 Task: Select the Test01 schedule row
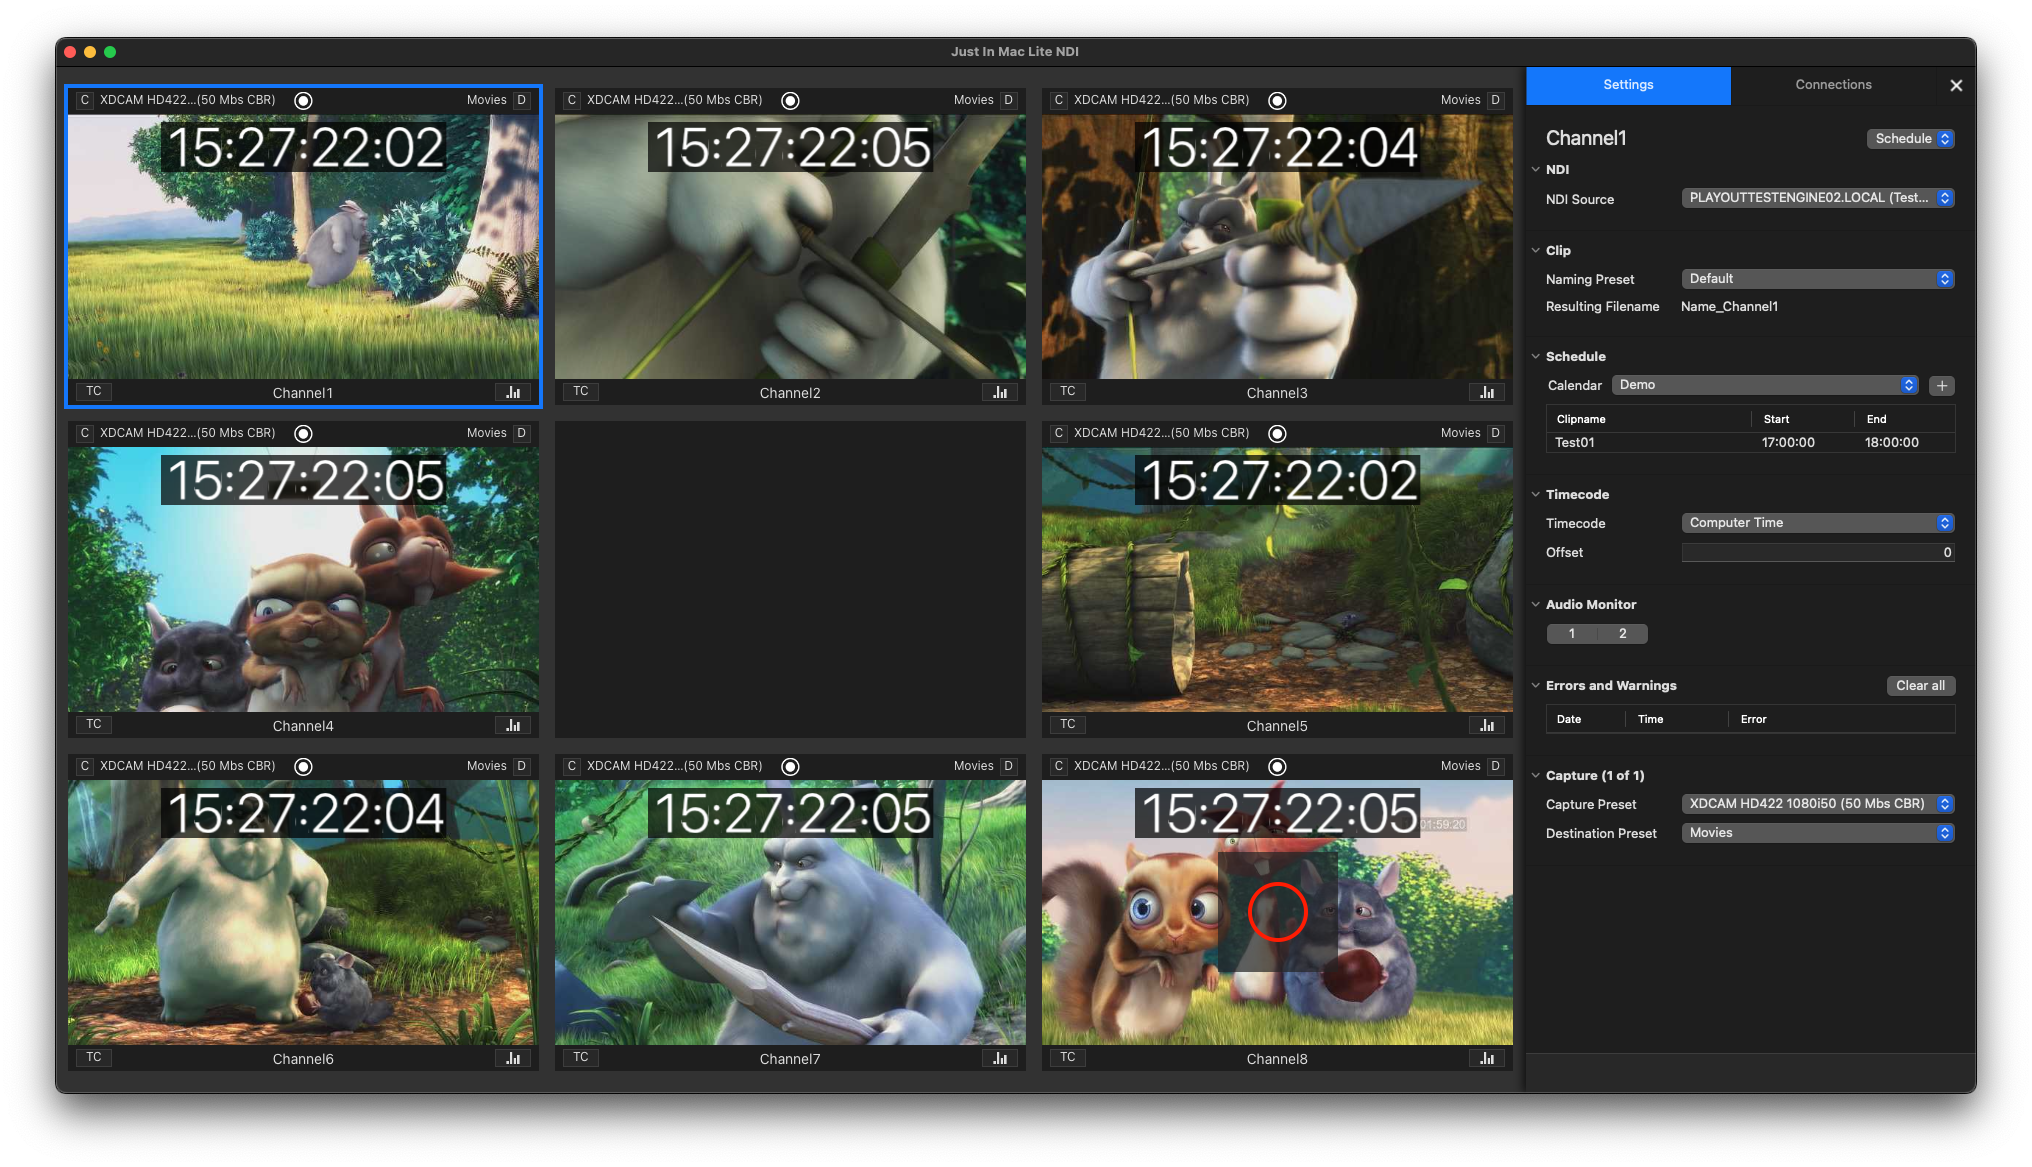(x=1750, y=443)
